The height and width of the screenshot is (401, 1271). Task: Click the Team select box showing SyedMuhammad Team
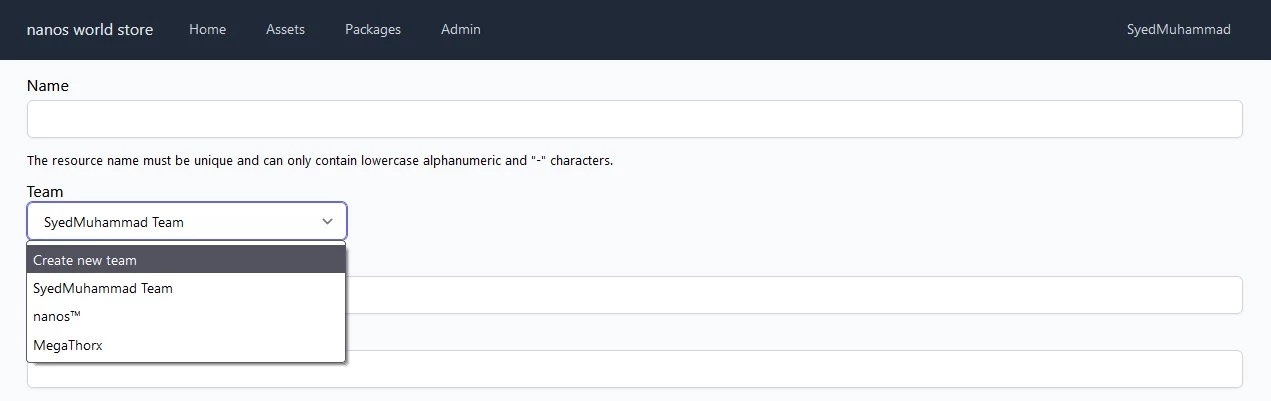point(187,221)
